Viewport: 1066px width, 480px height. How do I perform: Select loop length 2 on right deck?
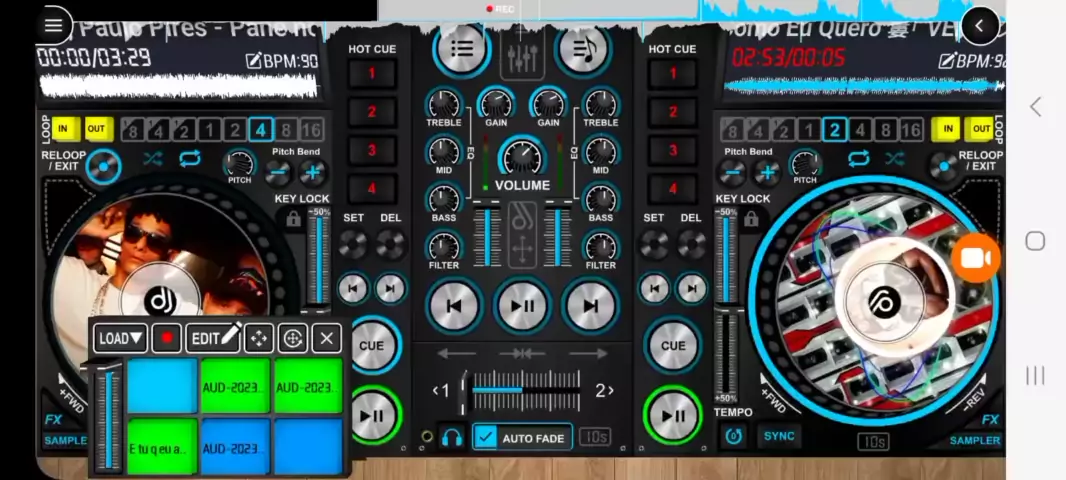point(834,129)
